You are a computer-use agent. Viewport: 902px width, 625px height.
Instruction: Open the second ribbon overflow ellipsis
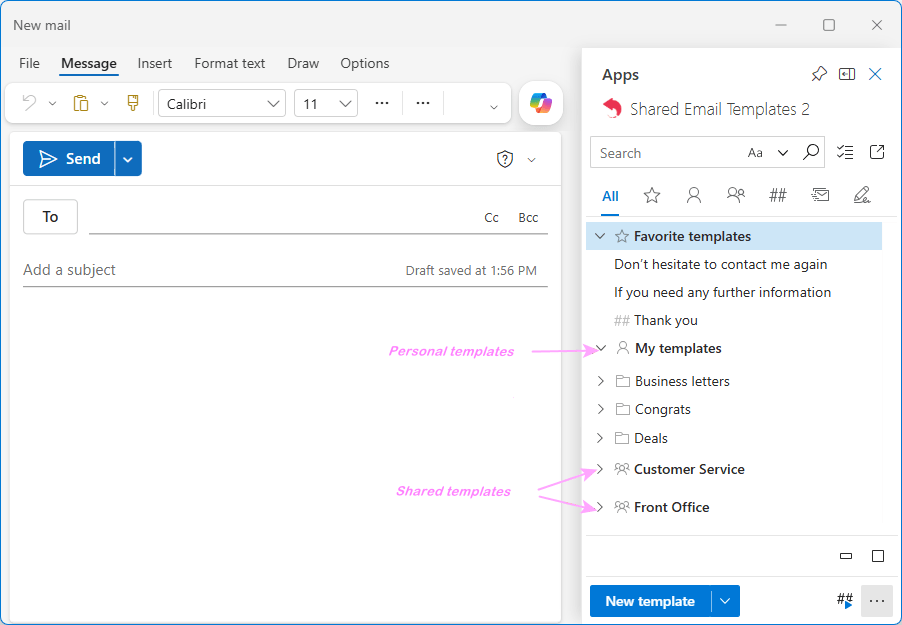(423, 103)
